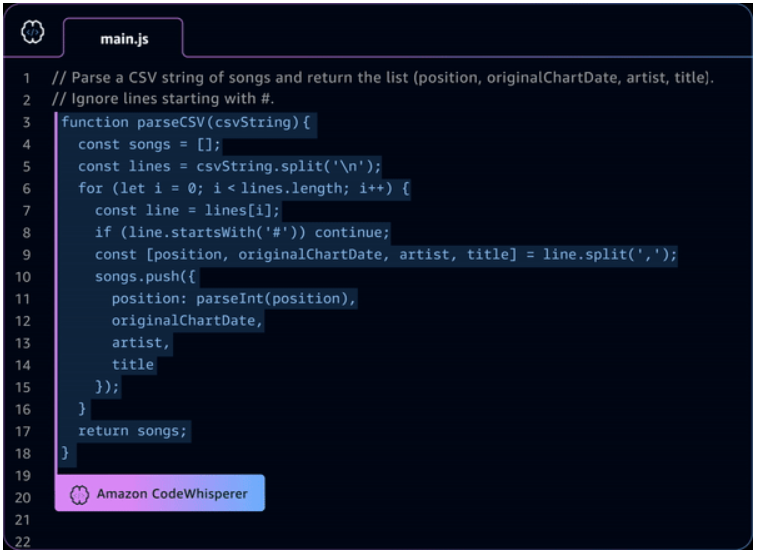Click line number 22 in the gutter
Image resolution: width=758 pixels, height=554 pixels.
pyautogui.click(x=23, y=542)
